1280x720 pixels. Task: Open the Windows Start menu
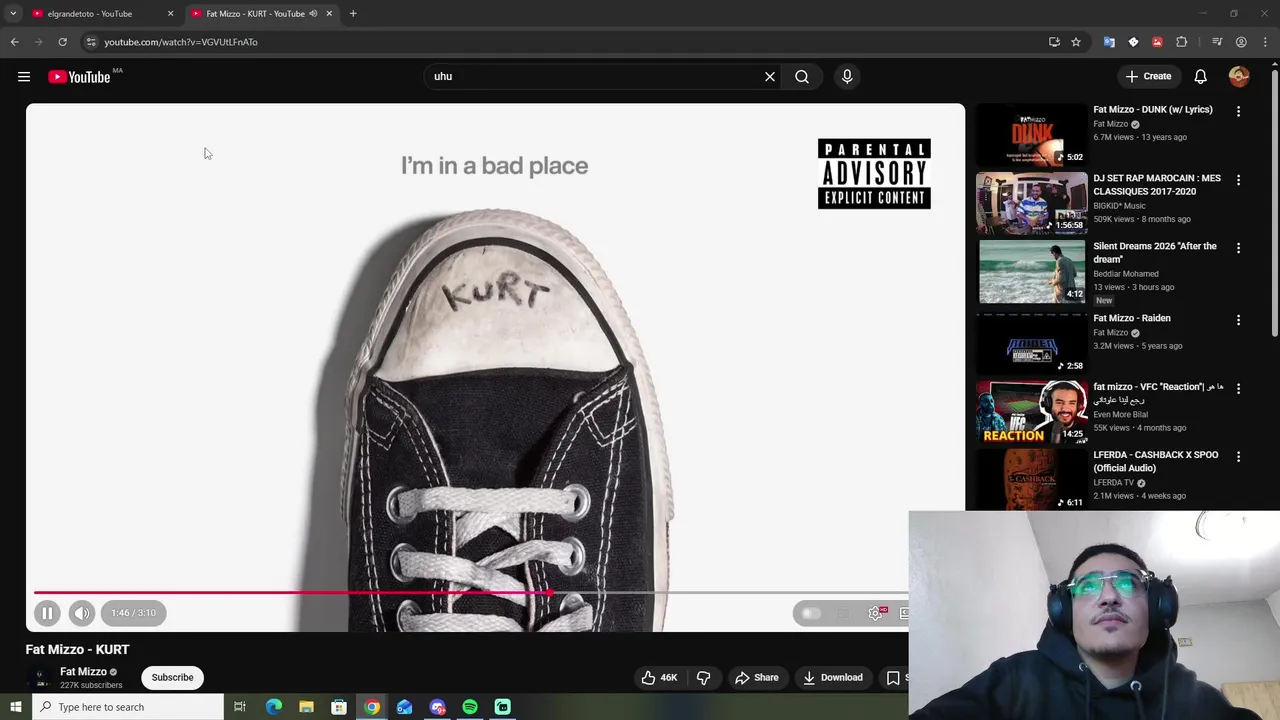pos(15,707)
